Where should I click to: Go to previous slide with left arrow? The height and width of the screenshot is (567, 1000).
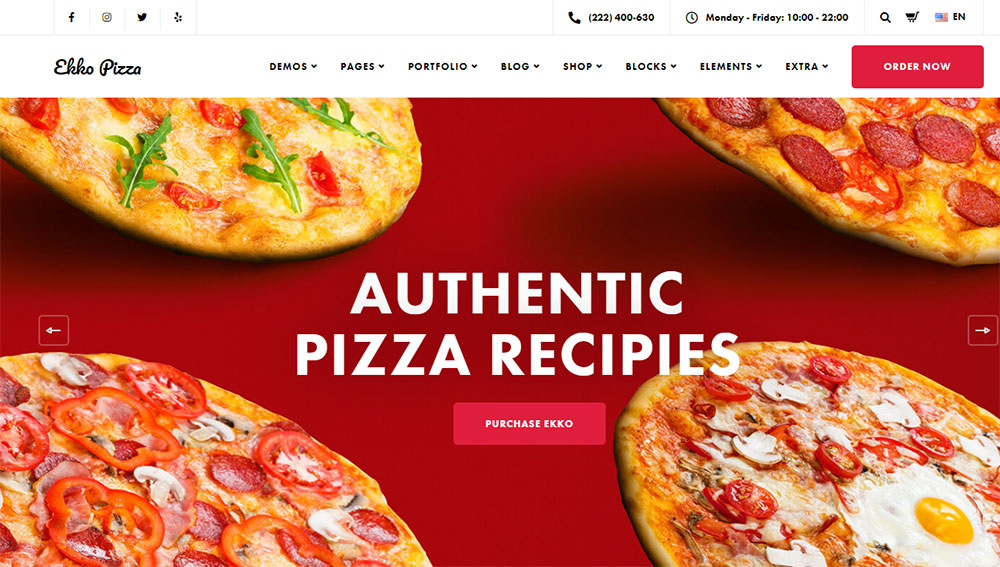pyautogui.click(x=54, y=330)
